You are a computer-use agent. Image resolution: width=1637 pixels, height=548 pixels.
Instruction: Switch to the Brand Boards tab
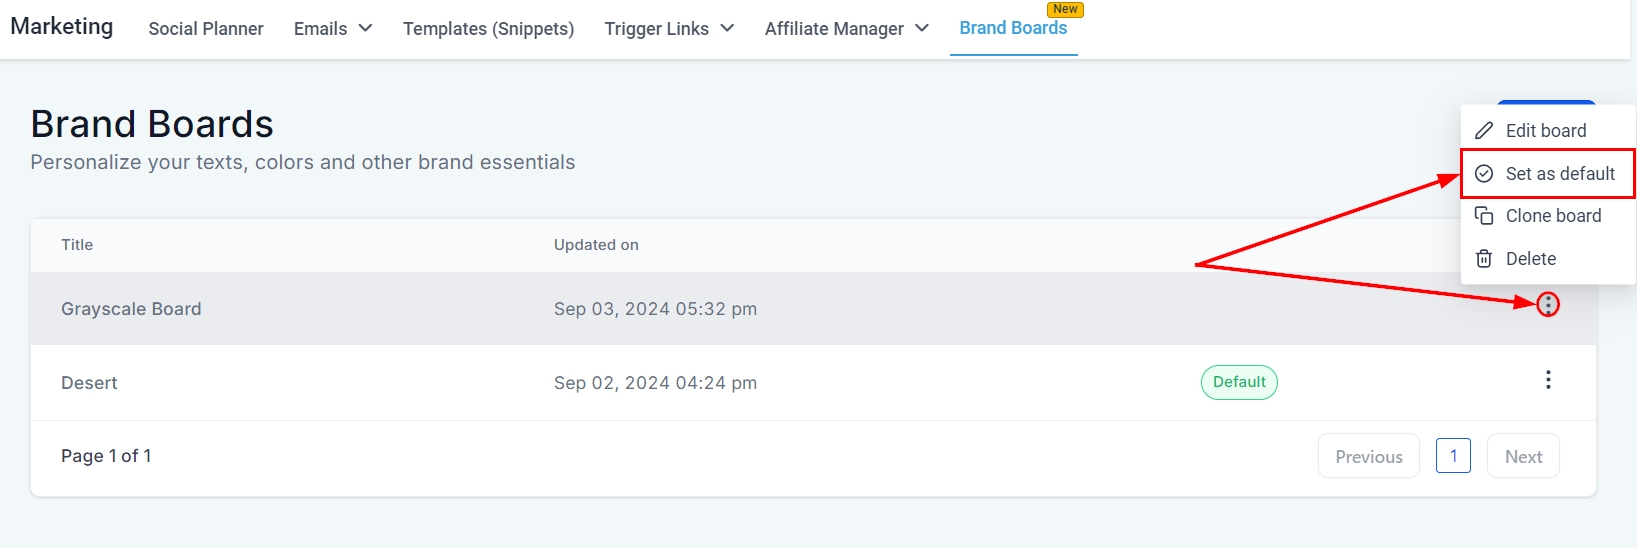point(1013,28)
